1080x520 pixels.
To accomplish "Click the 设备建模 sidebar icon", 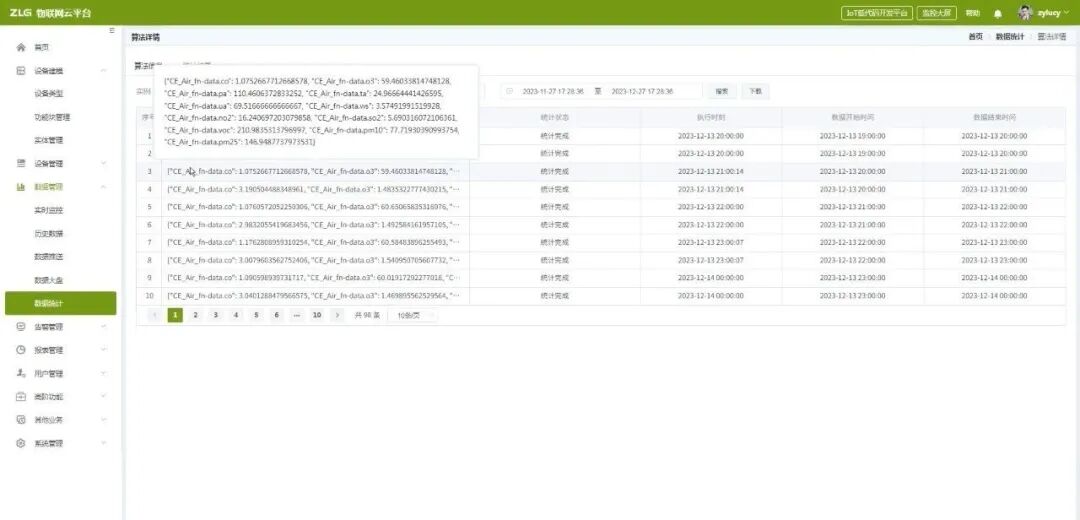I will tap(21, 71).
